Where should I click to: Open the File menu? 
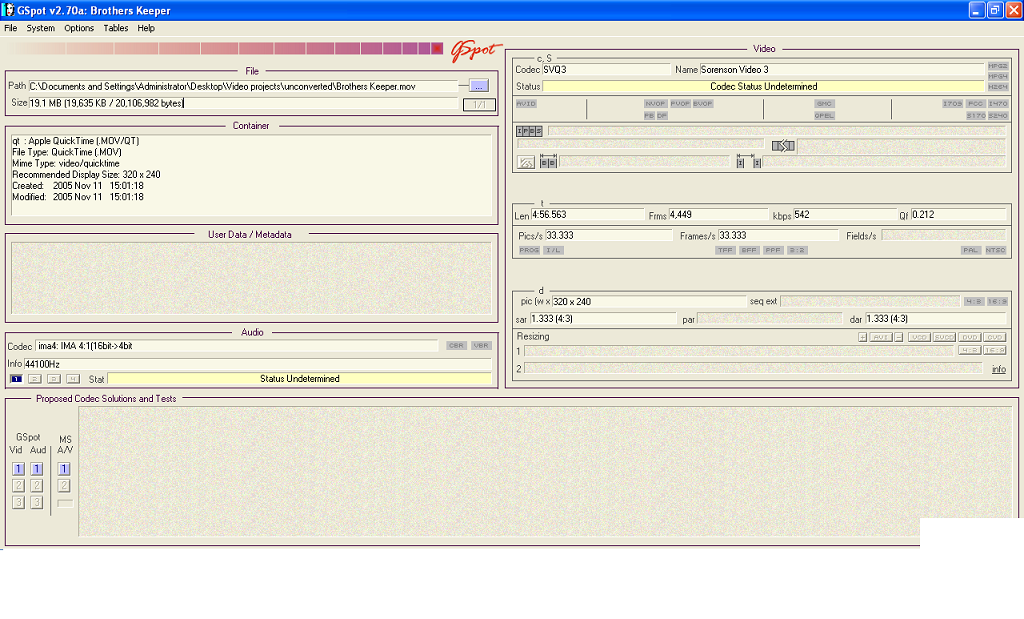coord(10,28)
